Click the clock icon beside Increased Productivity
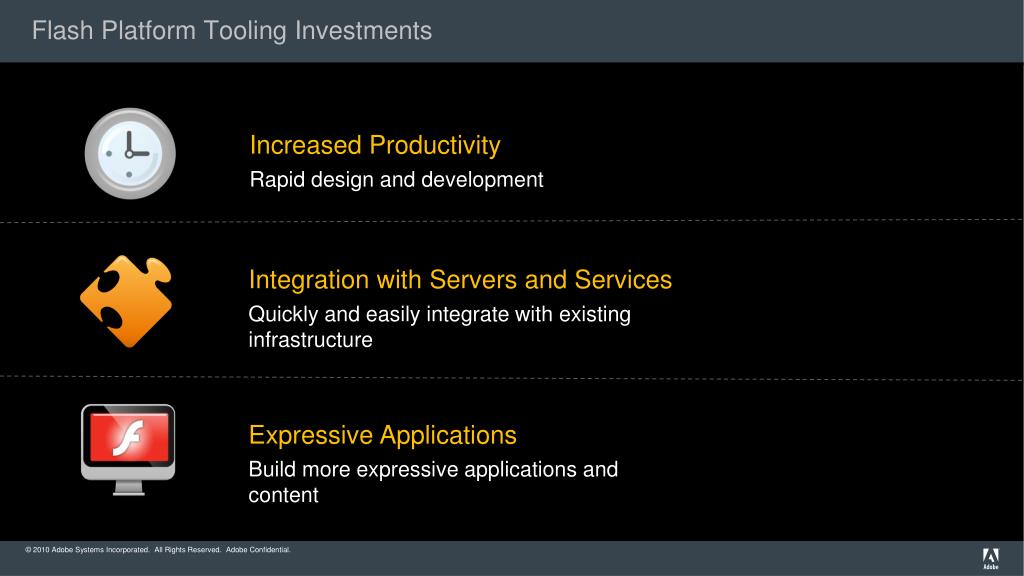 tap(130, 153)
